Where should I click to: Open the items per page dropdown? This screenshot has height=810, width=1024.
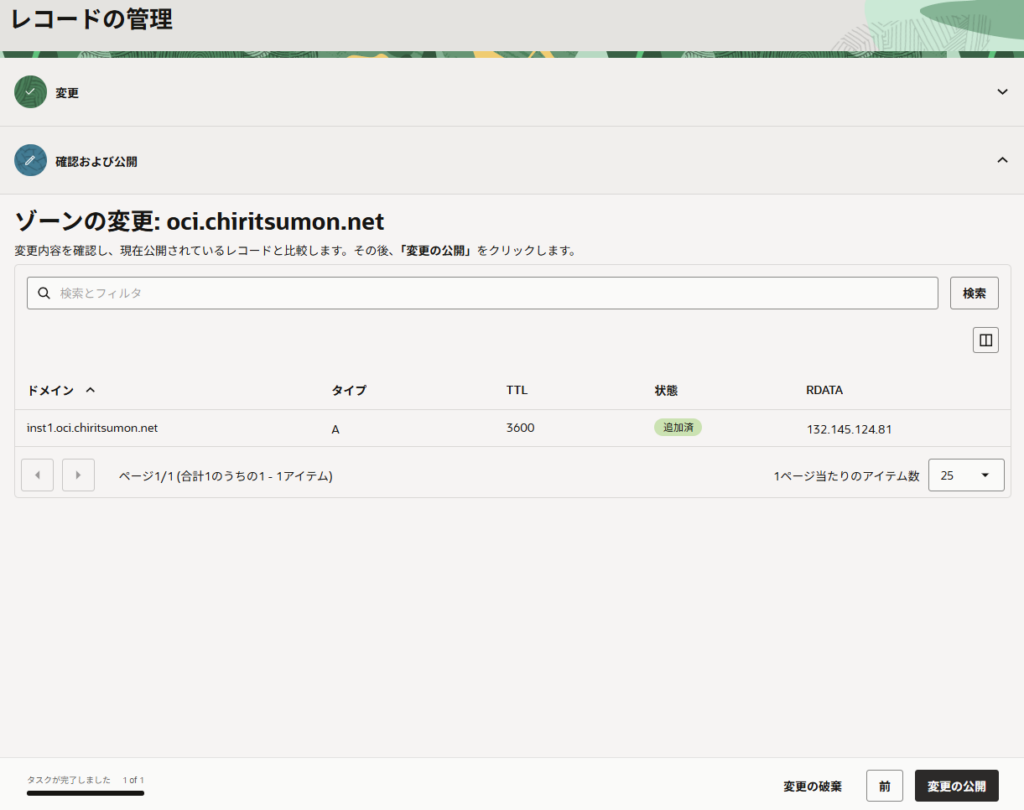click(x=965, y=476)
